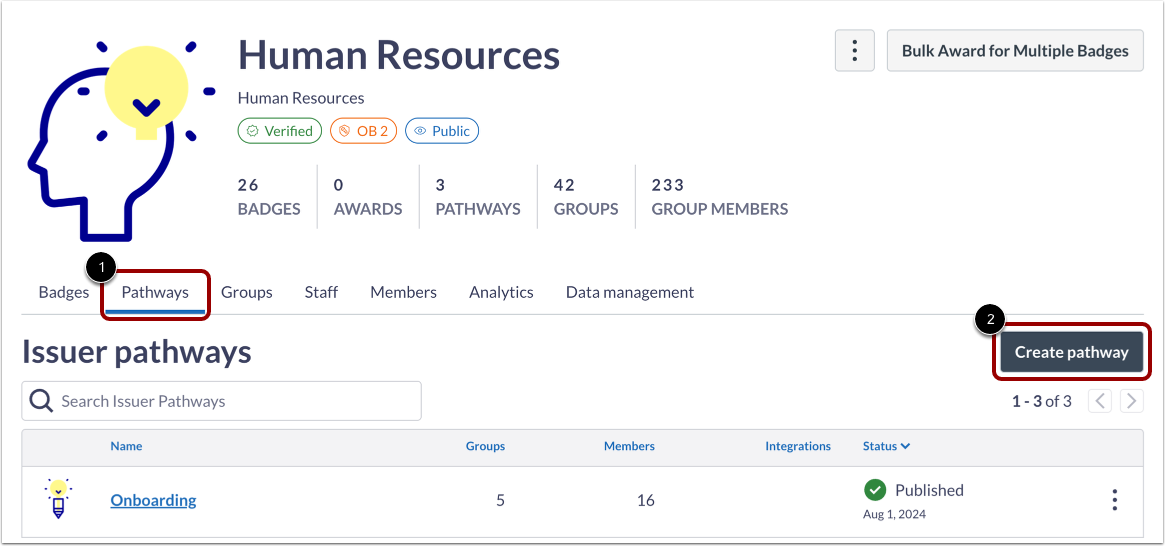1165x546 pixels.
Task: Select the Pathways tab
Action: tap(155, 292)
